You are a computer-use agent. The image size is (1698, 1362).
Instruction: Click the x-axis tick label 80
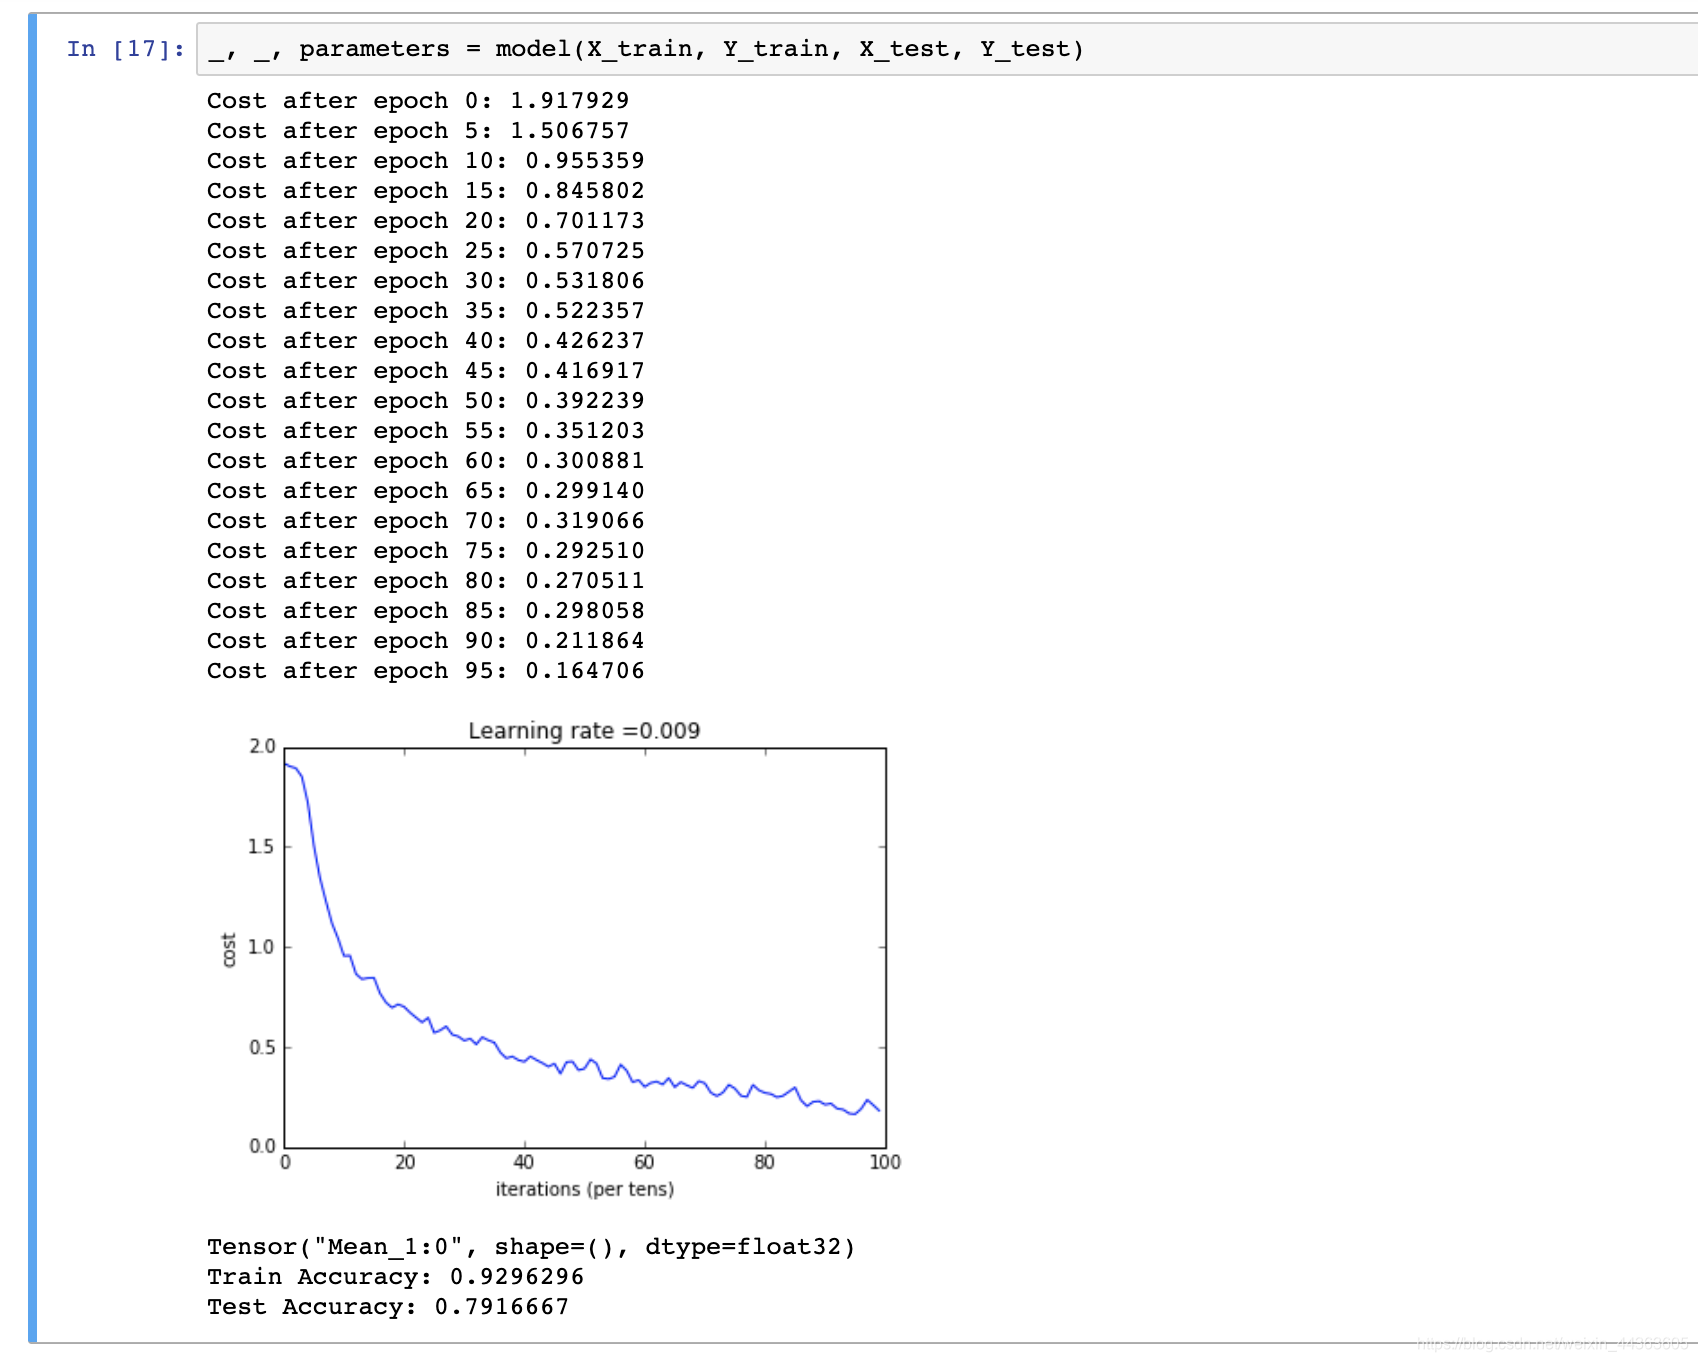(764, 1162)
